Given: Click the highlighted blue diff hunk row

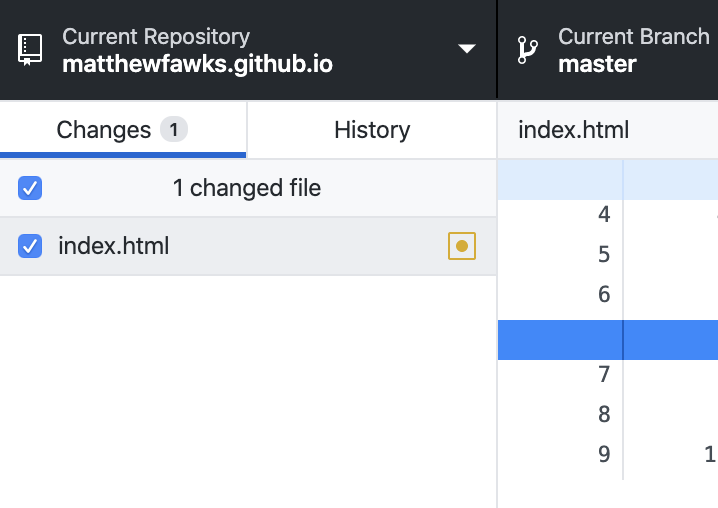Looking at the screenshot, I should tap(608, 340).
